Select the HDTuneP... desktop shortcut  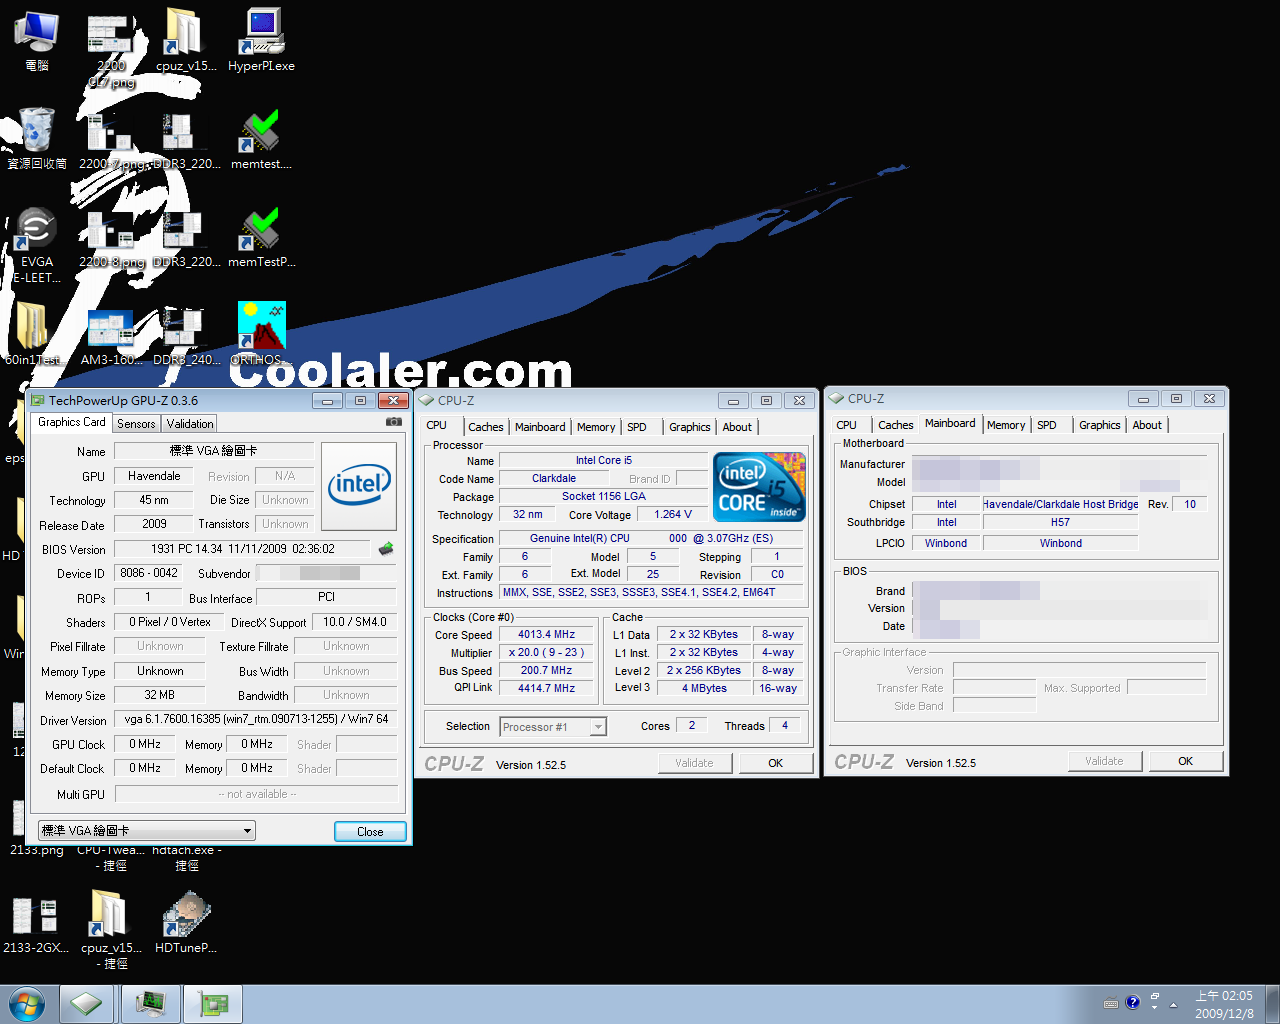click(x=186, y=921)
